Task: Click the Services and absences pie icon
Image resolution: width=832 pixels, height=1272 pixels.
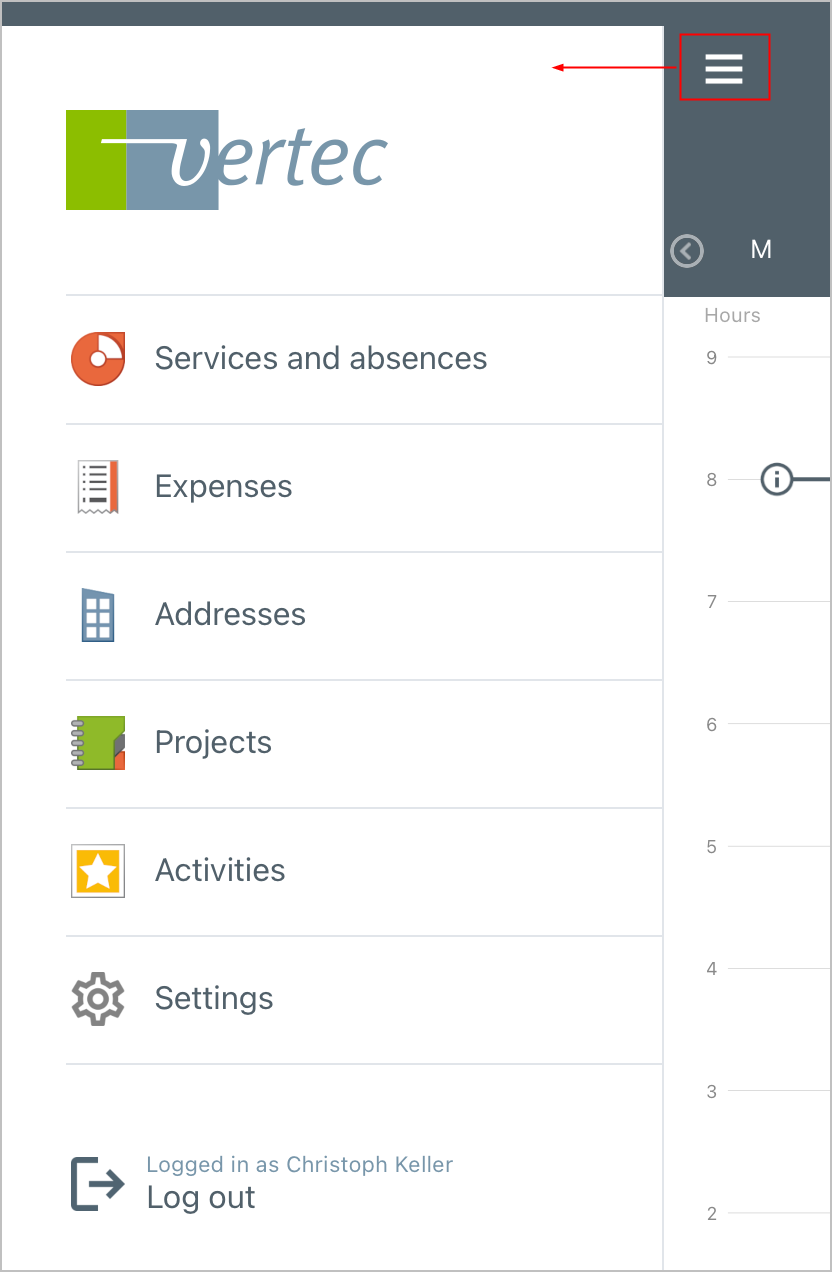Action: click(97, 358)
